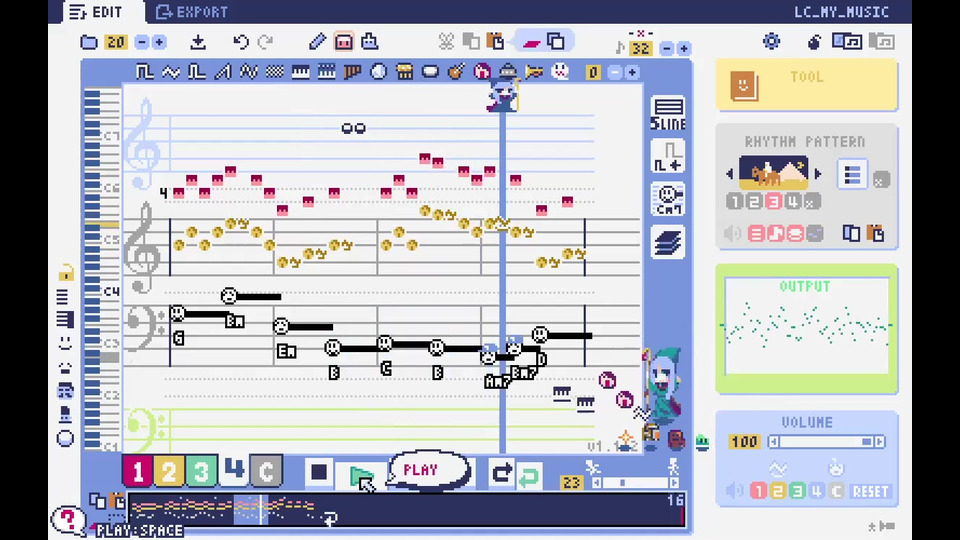Click the camel rhythm pattern thumbnail

coord(773,173)
